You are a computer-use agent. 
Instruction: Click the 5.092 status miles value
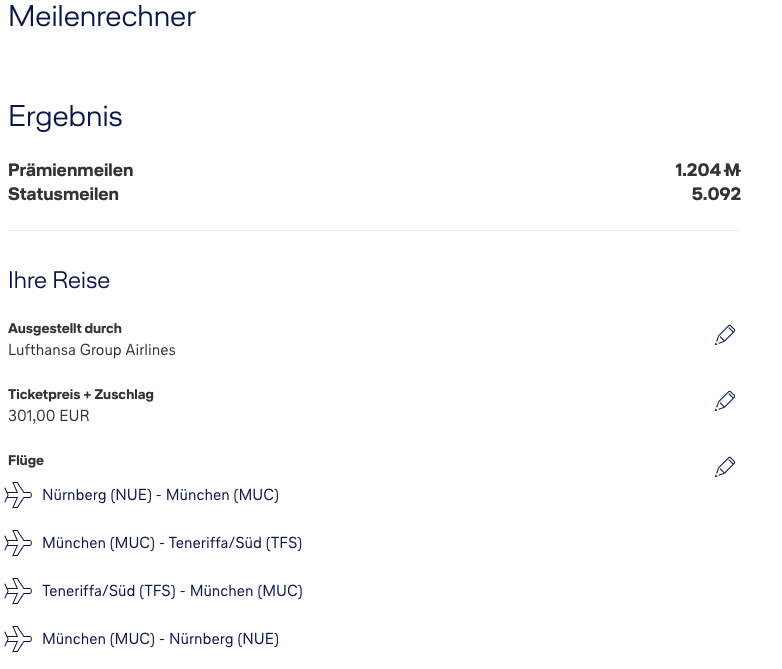(716, 194)
